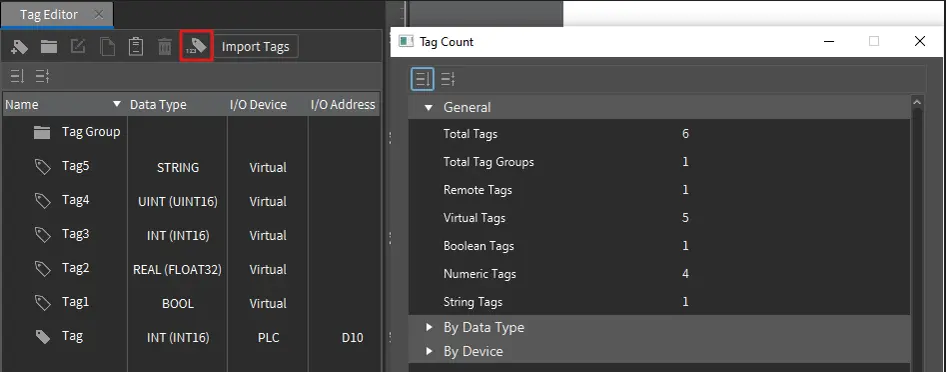The width and height of the screenshot is (946, 372).
Task: Click the filled tag icon beside Tag
Action: tap(42, 336)
